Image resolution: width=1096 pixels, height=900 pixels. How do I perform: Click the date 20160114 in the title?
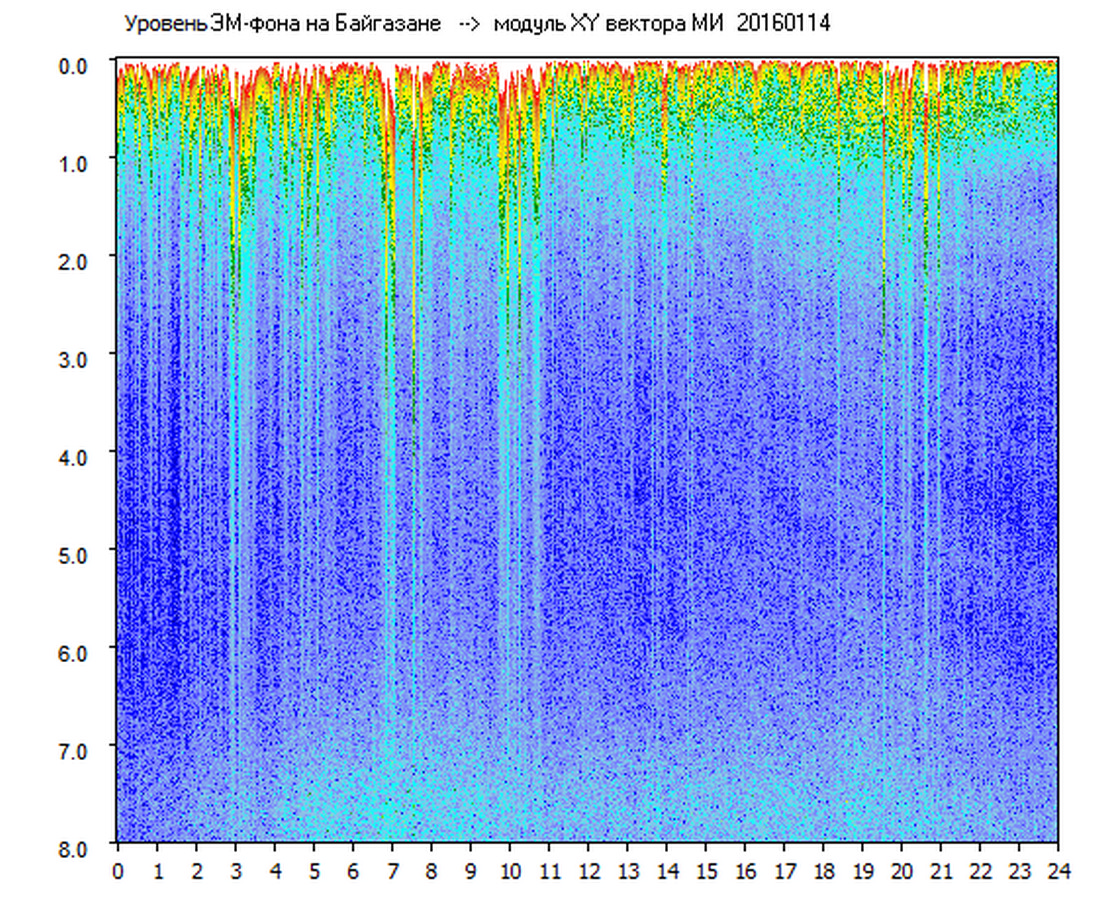783,24
